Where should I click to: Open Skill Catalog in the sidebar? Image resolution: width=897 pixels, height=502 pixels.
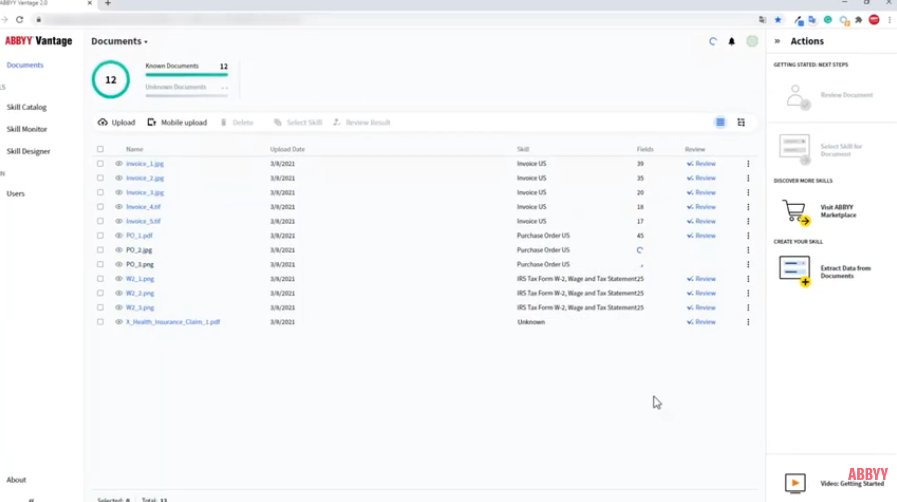pyautogui.click(x=26, y=107)
